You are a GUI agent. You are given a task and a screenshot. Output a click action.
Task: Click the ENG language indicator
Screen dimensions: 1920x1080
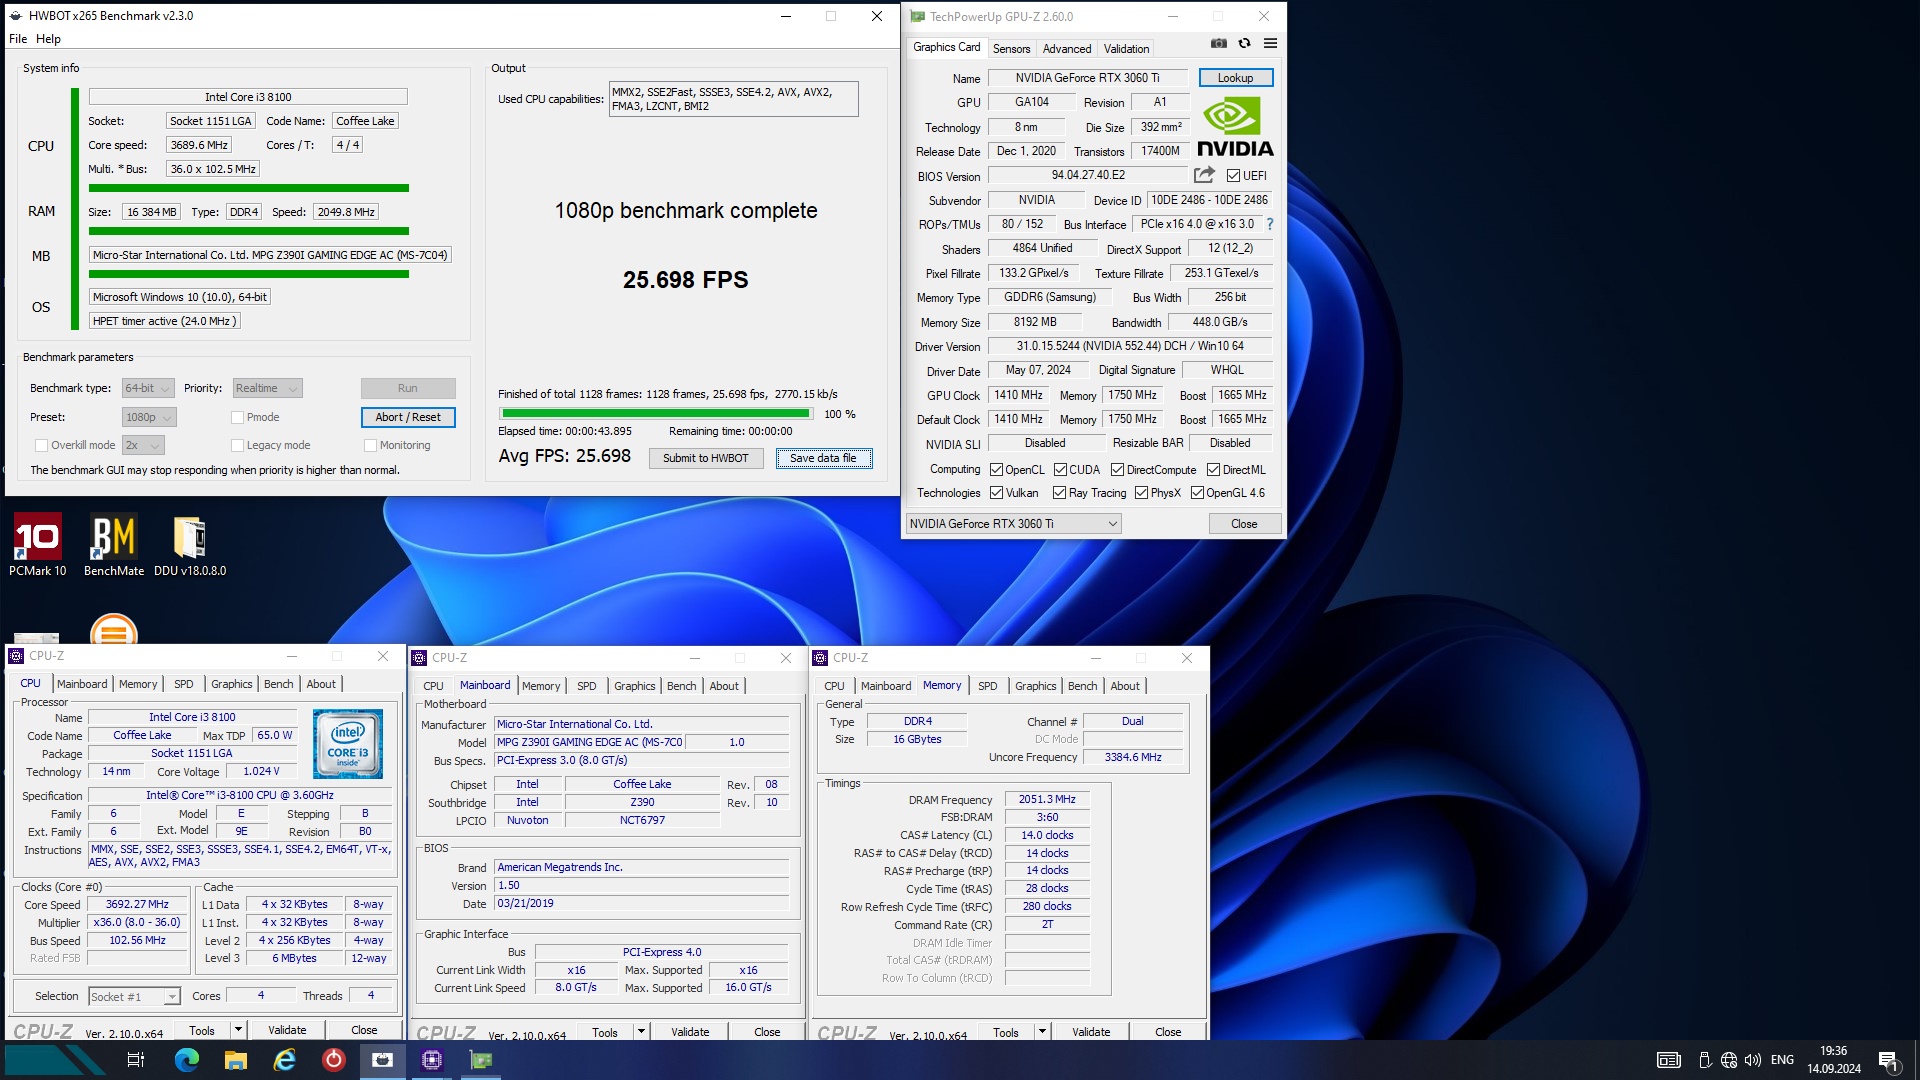(1782, 1060)
